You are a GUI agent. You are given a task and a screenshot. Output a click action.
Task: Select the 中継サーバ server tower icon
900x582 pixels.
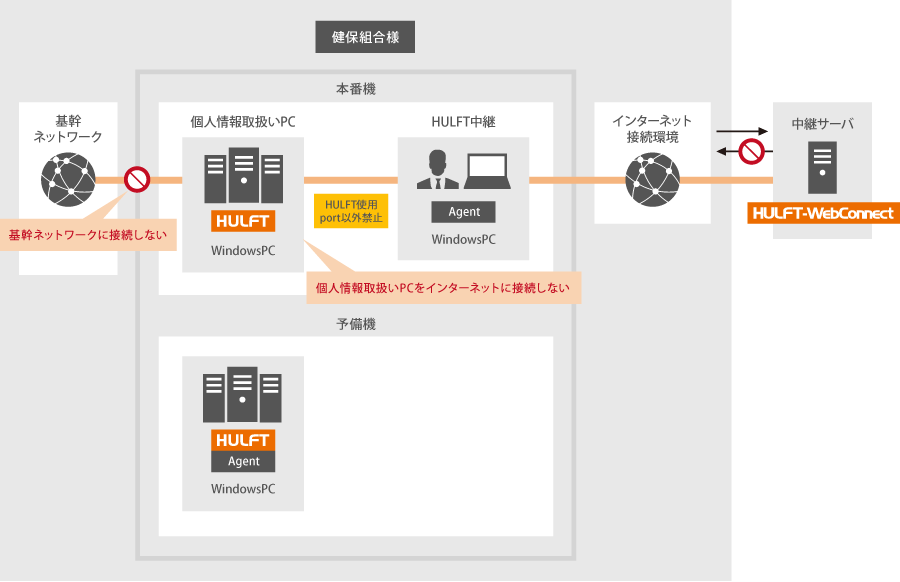[x=822, y=167]
